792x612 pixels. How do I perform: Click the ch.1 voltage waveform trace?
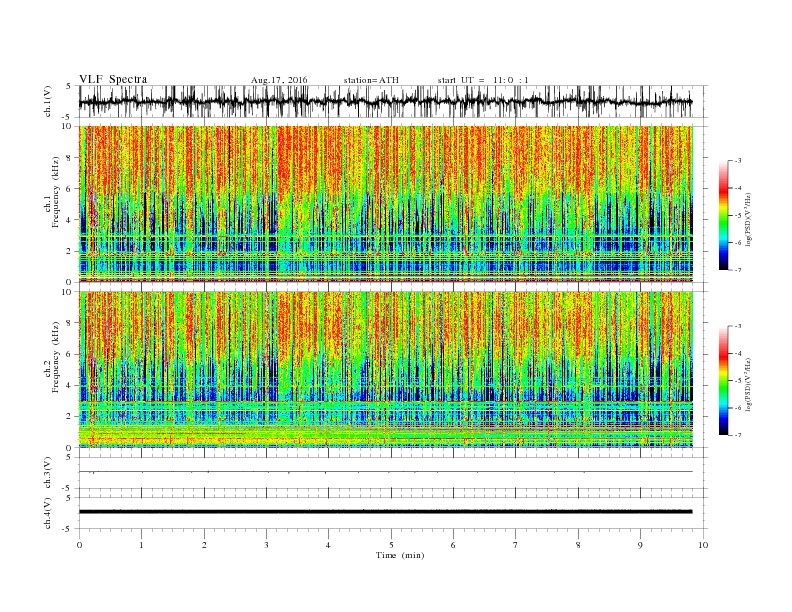(385, 101)
